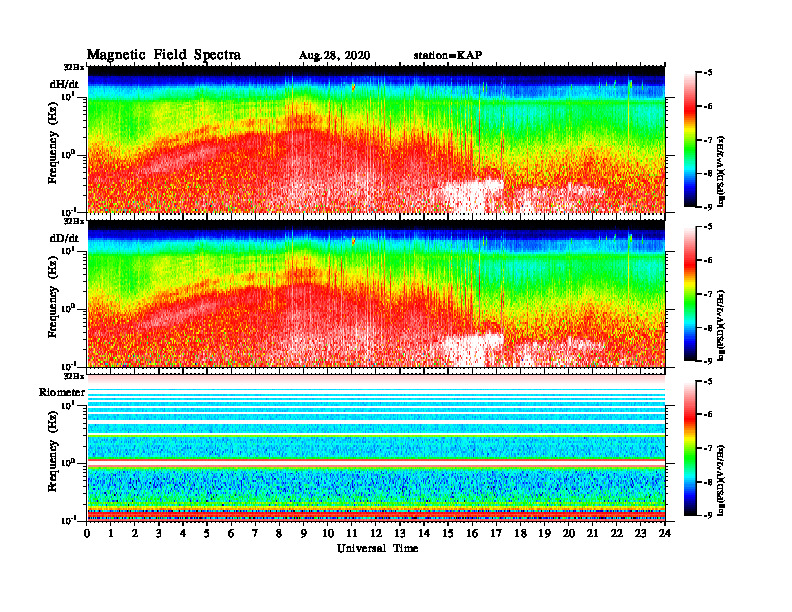Click the "-7" value on dD/dt colorbar
This screenshot has width=792, height=612.
click(708, 294)
